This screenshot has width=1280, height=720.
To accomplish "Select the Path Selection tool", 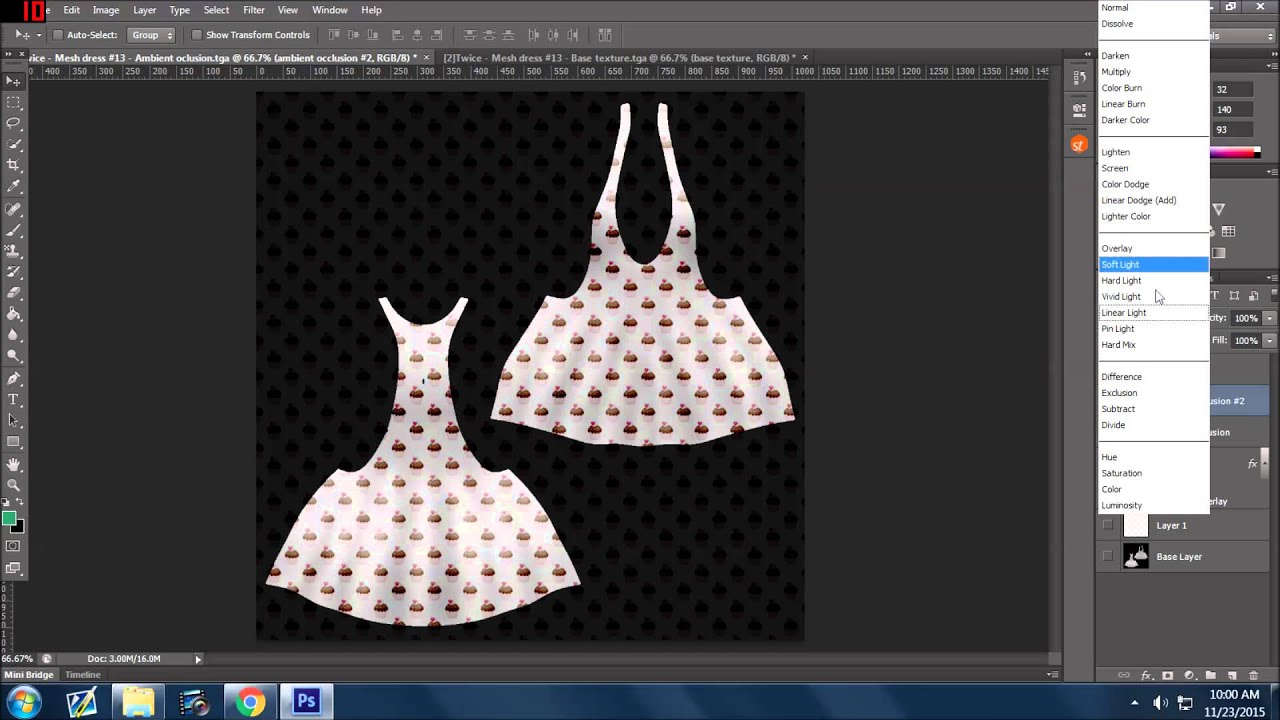I will coord(13,421).
